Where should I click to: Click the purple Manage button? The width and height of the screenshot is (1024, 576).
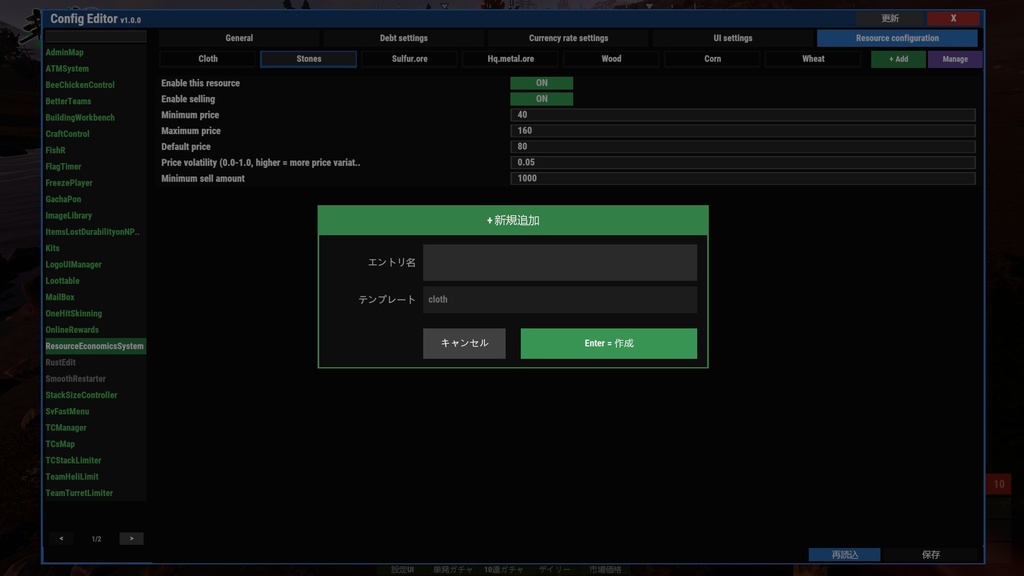point(955,58)
